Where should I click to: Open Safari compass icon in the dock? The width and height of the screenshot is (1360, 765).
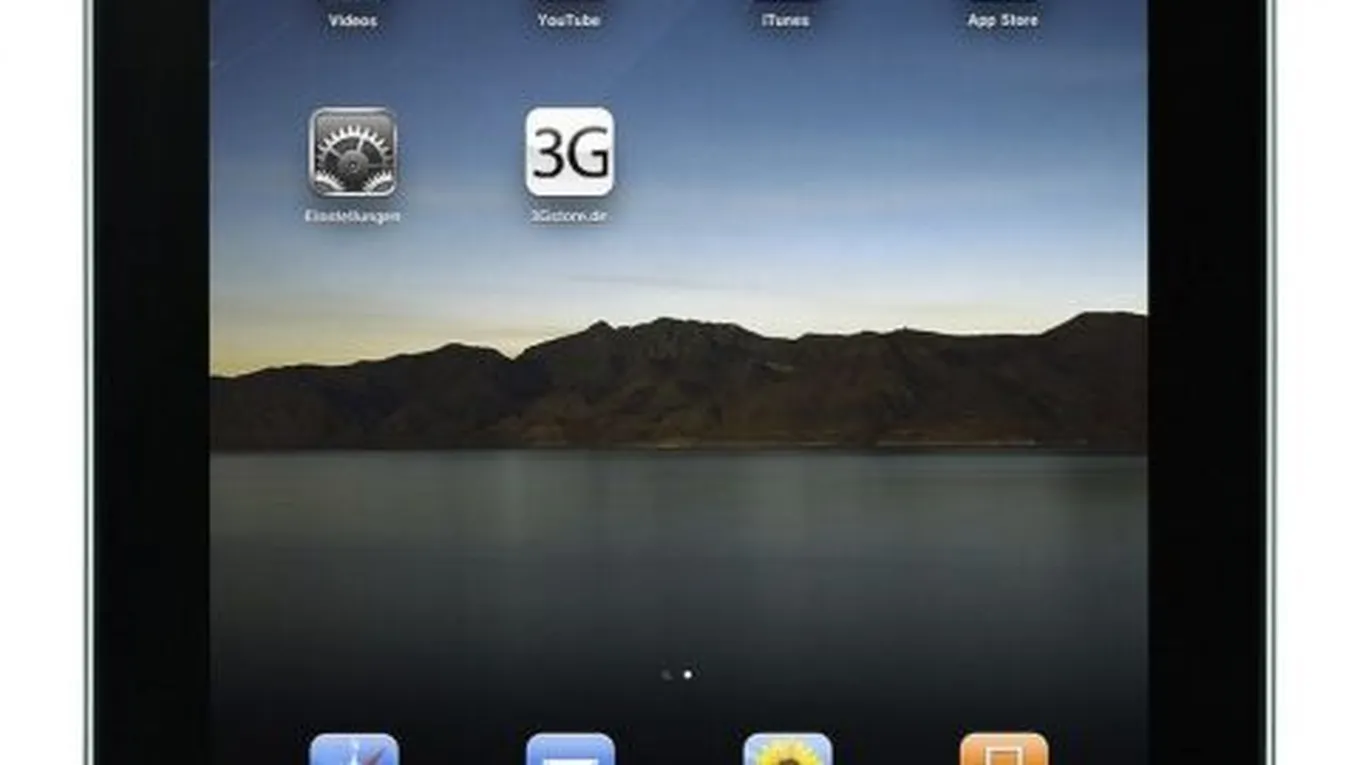click(x=354, y=750)
